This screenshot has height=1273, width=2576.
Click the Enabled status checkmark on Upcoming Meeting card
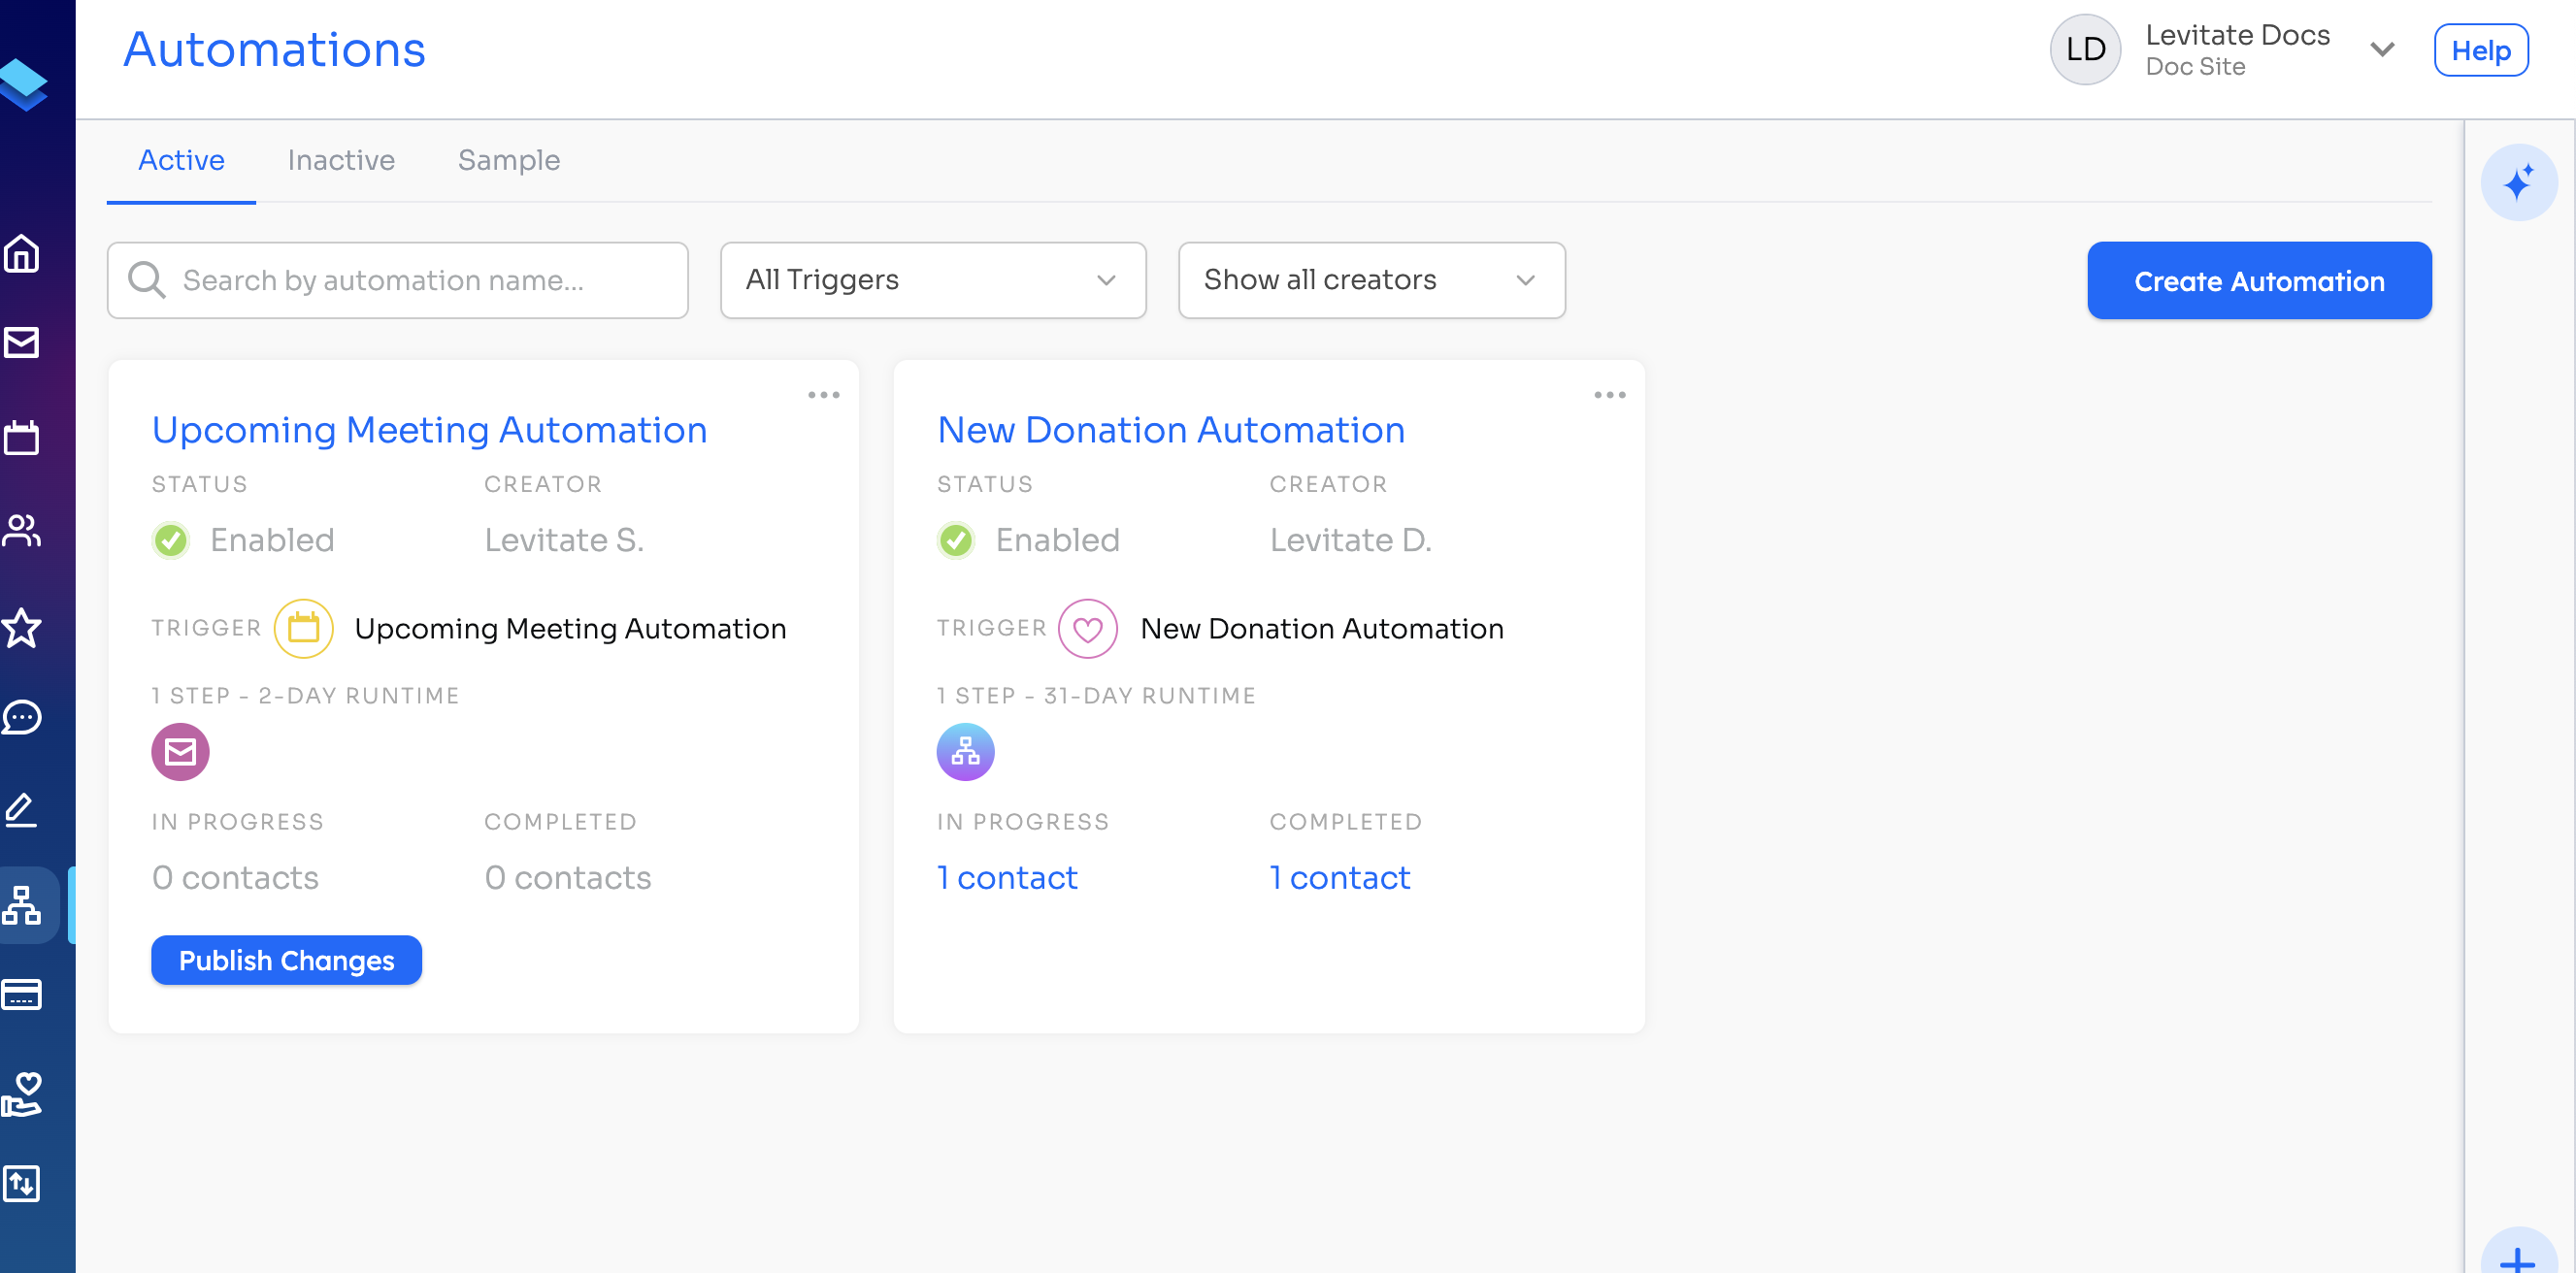(170, 540)
